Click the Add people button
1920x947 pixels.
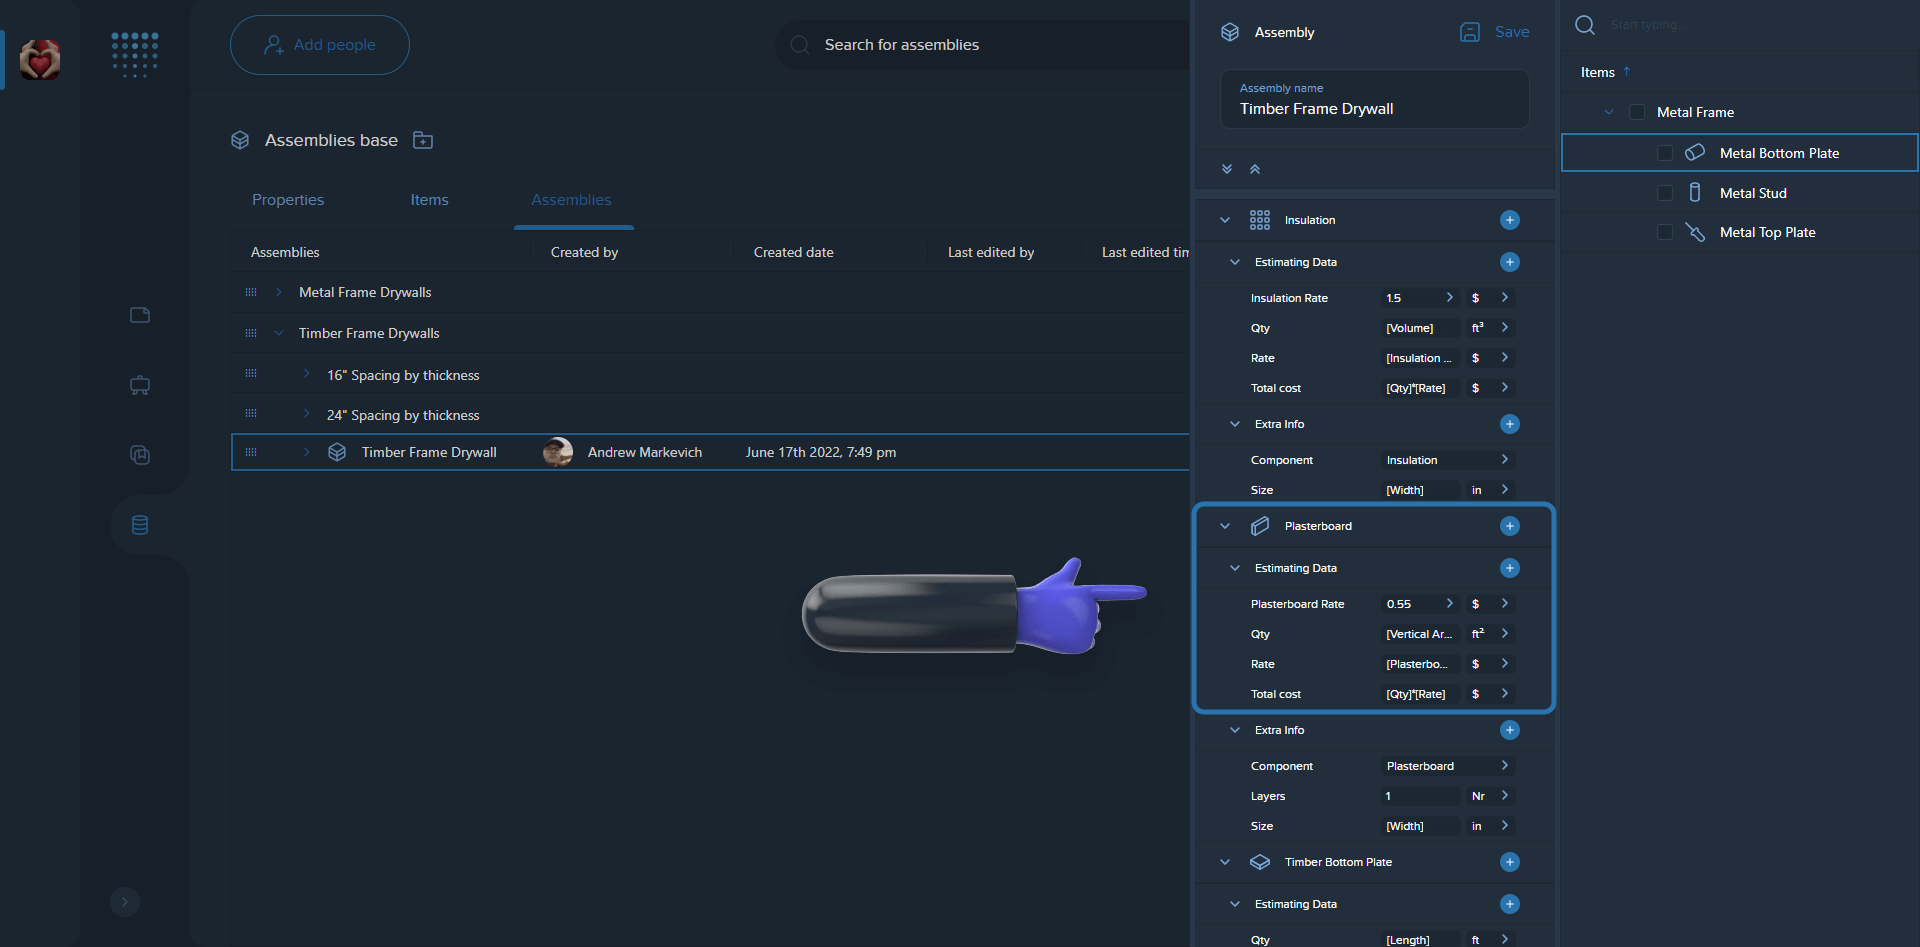[x=320, y=45]
